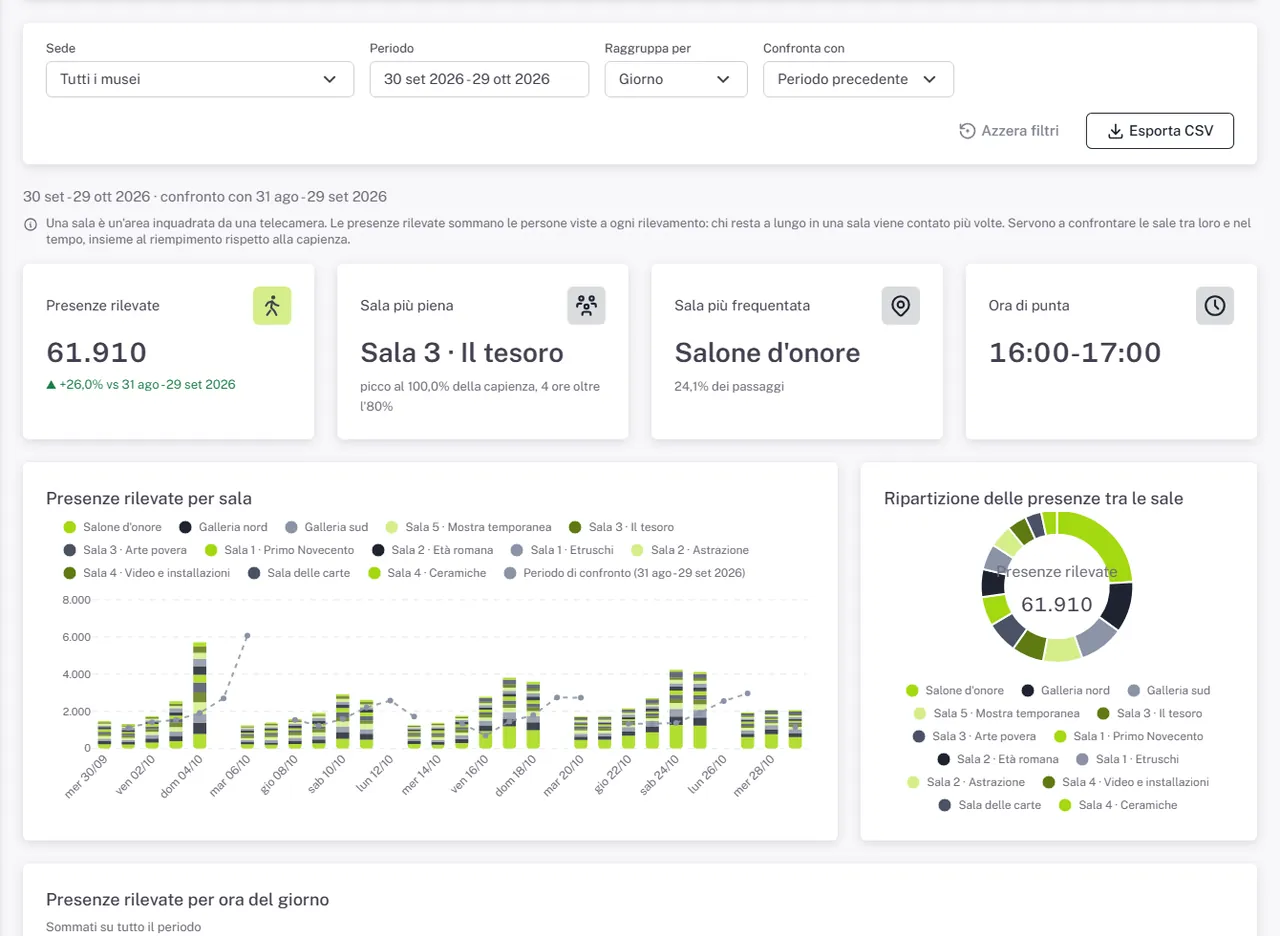Click the green +26,0% comparison text
This screenshot has width=1280, height=936.
click(141, 384)
